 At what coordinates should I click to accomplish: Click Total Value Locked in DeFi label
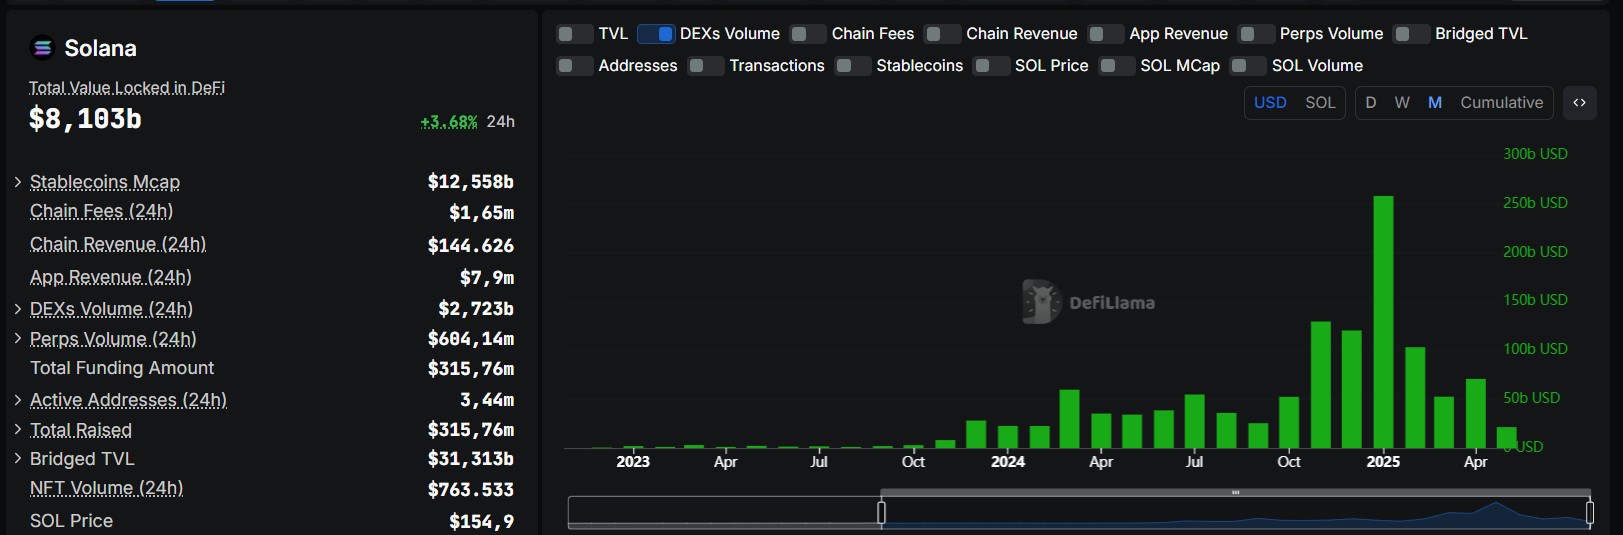127,88
